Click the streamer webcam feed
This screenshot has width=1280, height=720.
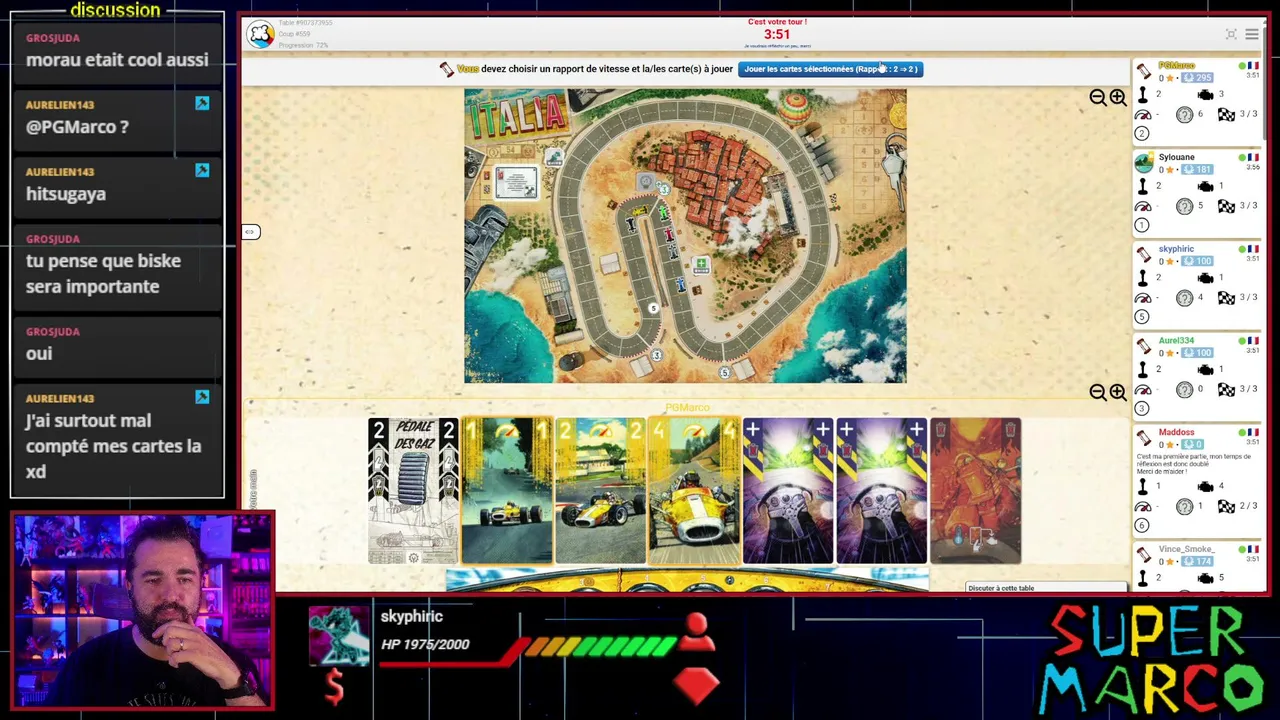coord(143,612)
